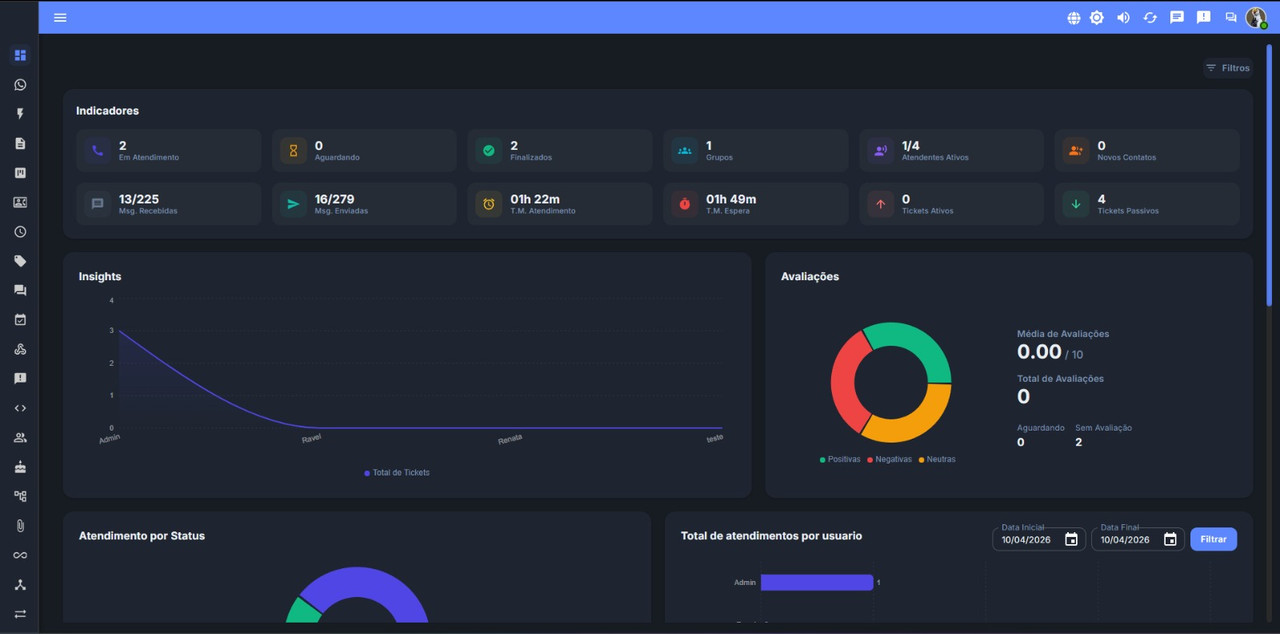
Task: Open the flow tree icon in sidebar
Action: coord(20,496)
